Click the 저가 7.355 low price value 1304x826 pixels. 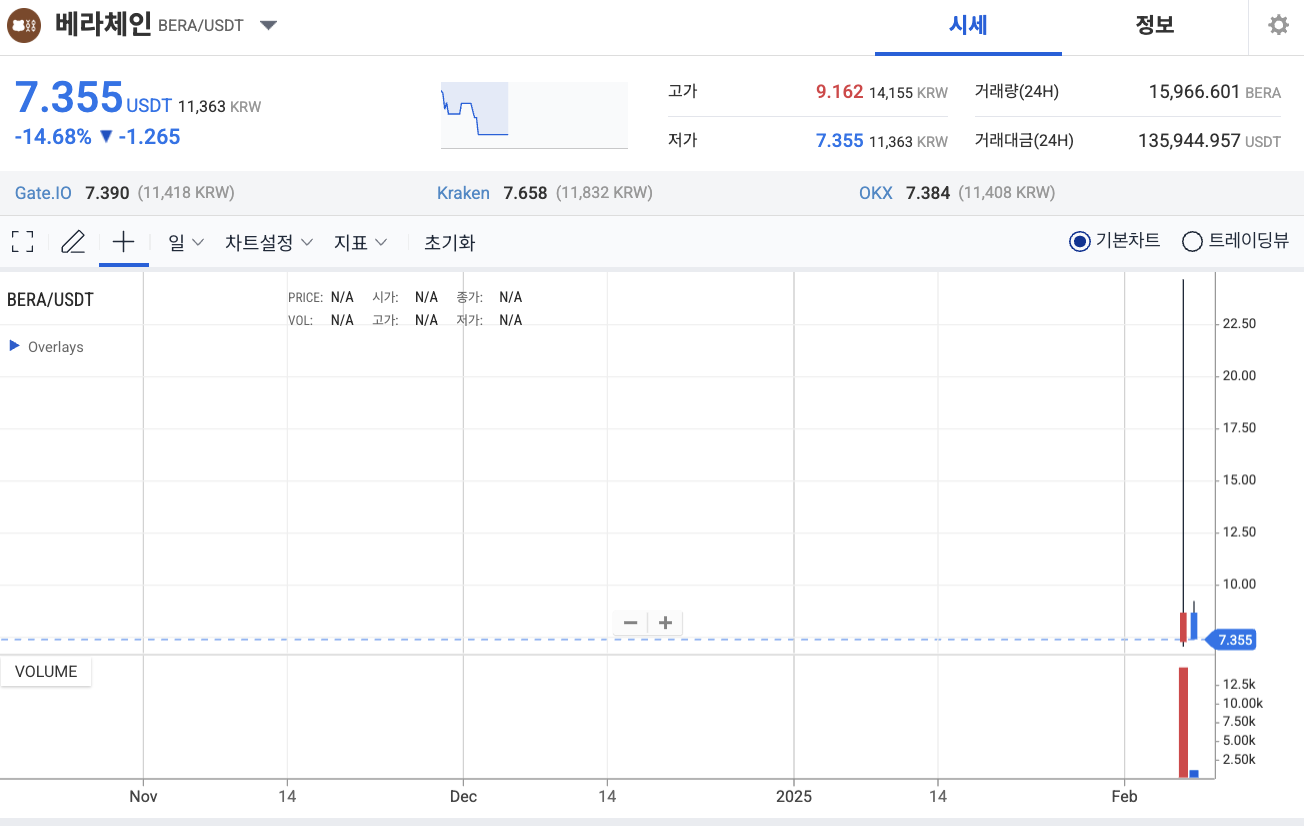[839, 141]
